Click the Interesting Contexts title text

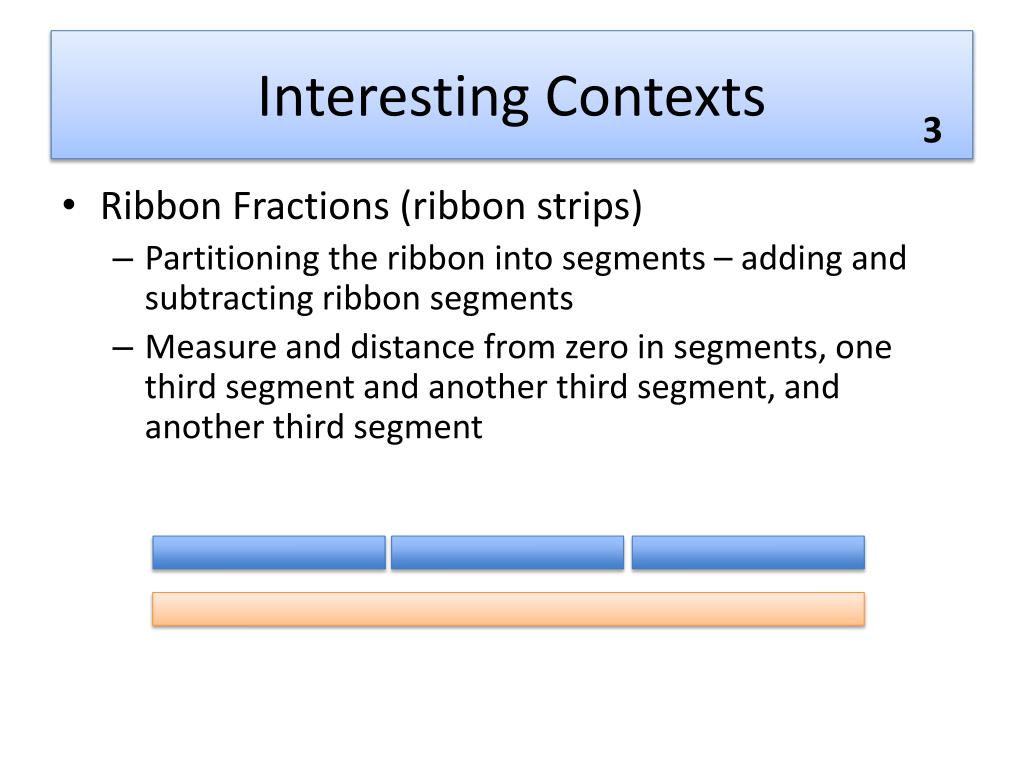pos(511,97)
